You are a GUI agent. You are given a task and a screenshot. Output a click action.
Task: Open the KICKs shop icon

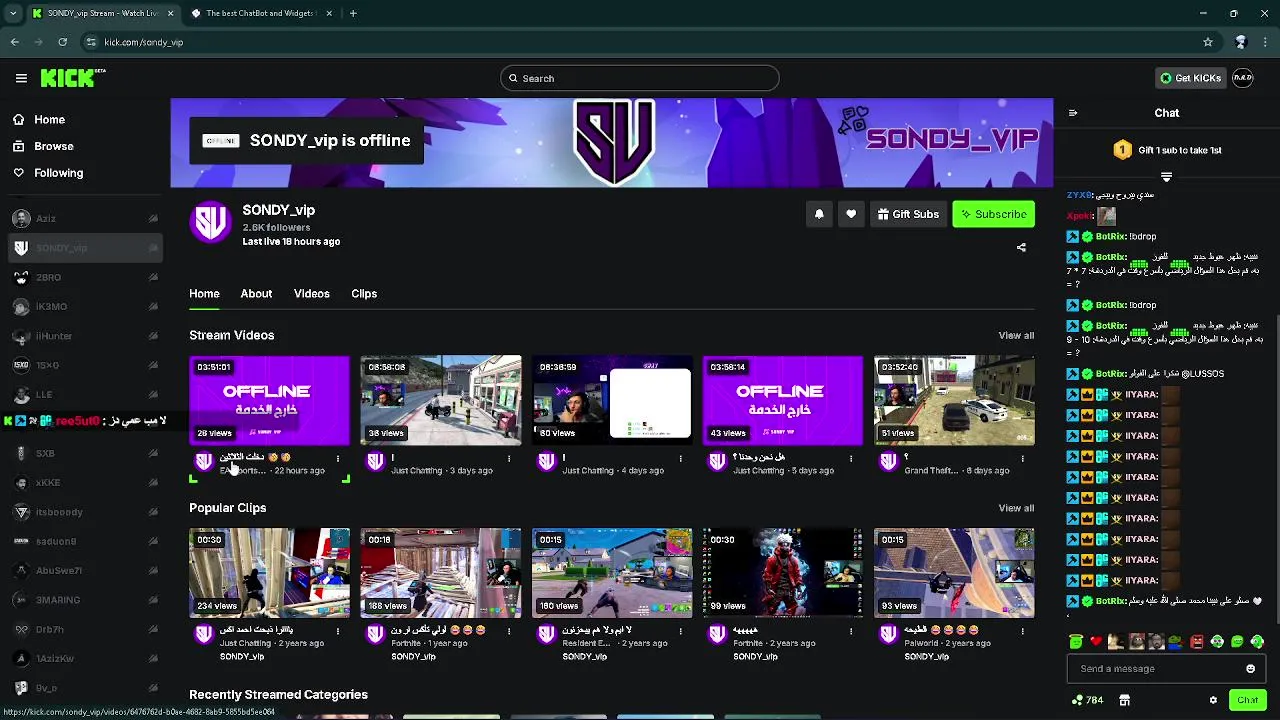pyautogui.click(x=1124, y=700)
